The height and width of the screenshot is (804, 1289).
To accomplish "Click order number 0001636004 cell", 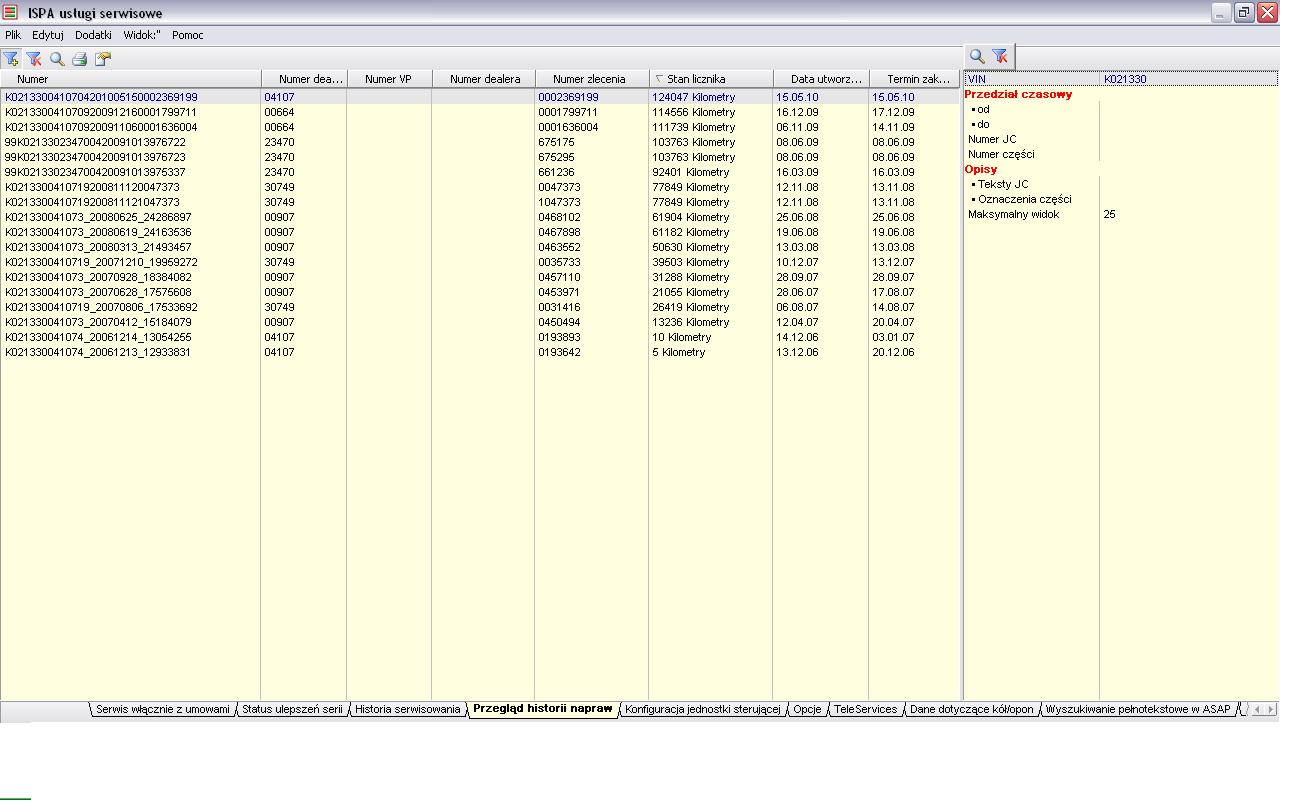I will tap(592, 127).
